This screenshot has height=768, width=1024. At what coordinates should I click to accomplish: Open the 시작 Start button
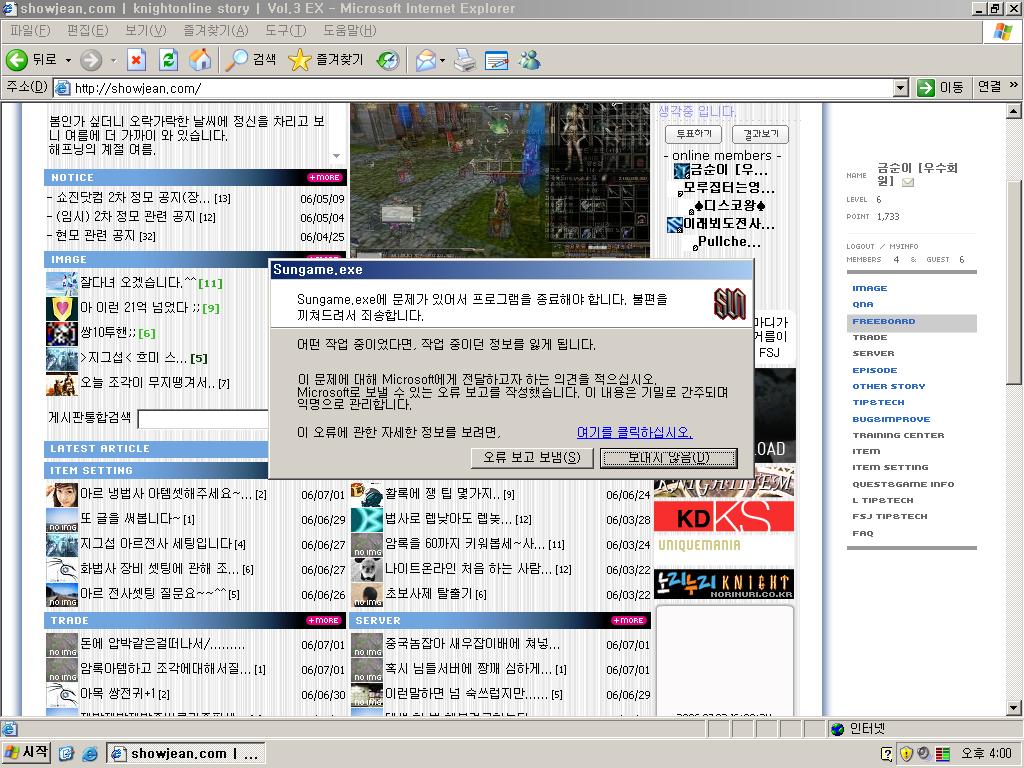coord(26,753)
